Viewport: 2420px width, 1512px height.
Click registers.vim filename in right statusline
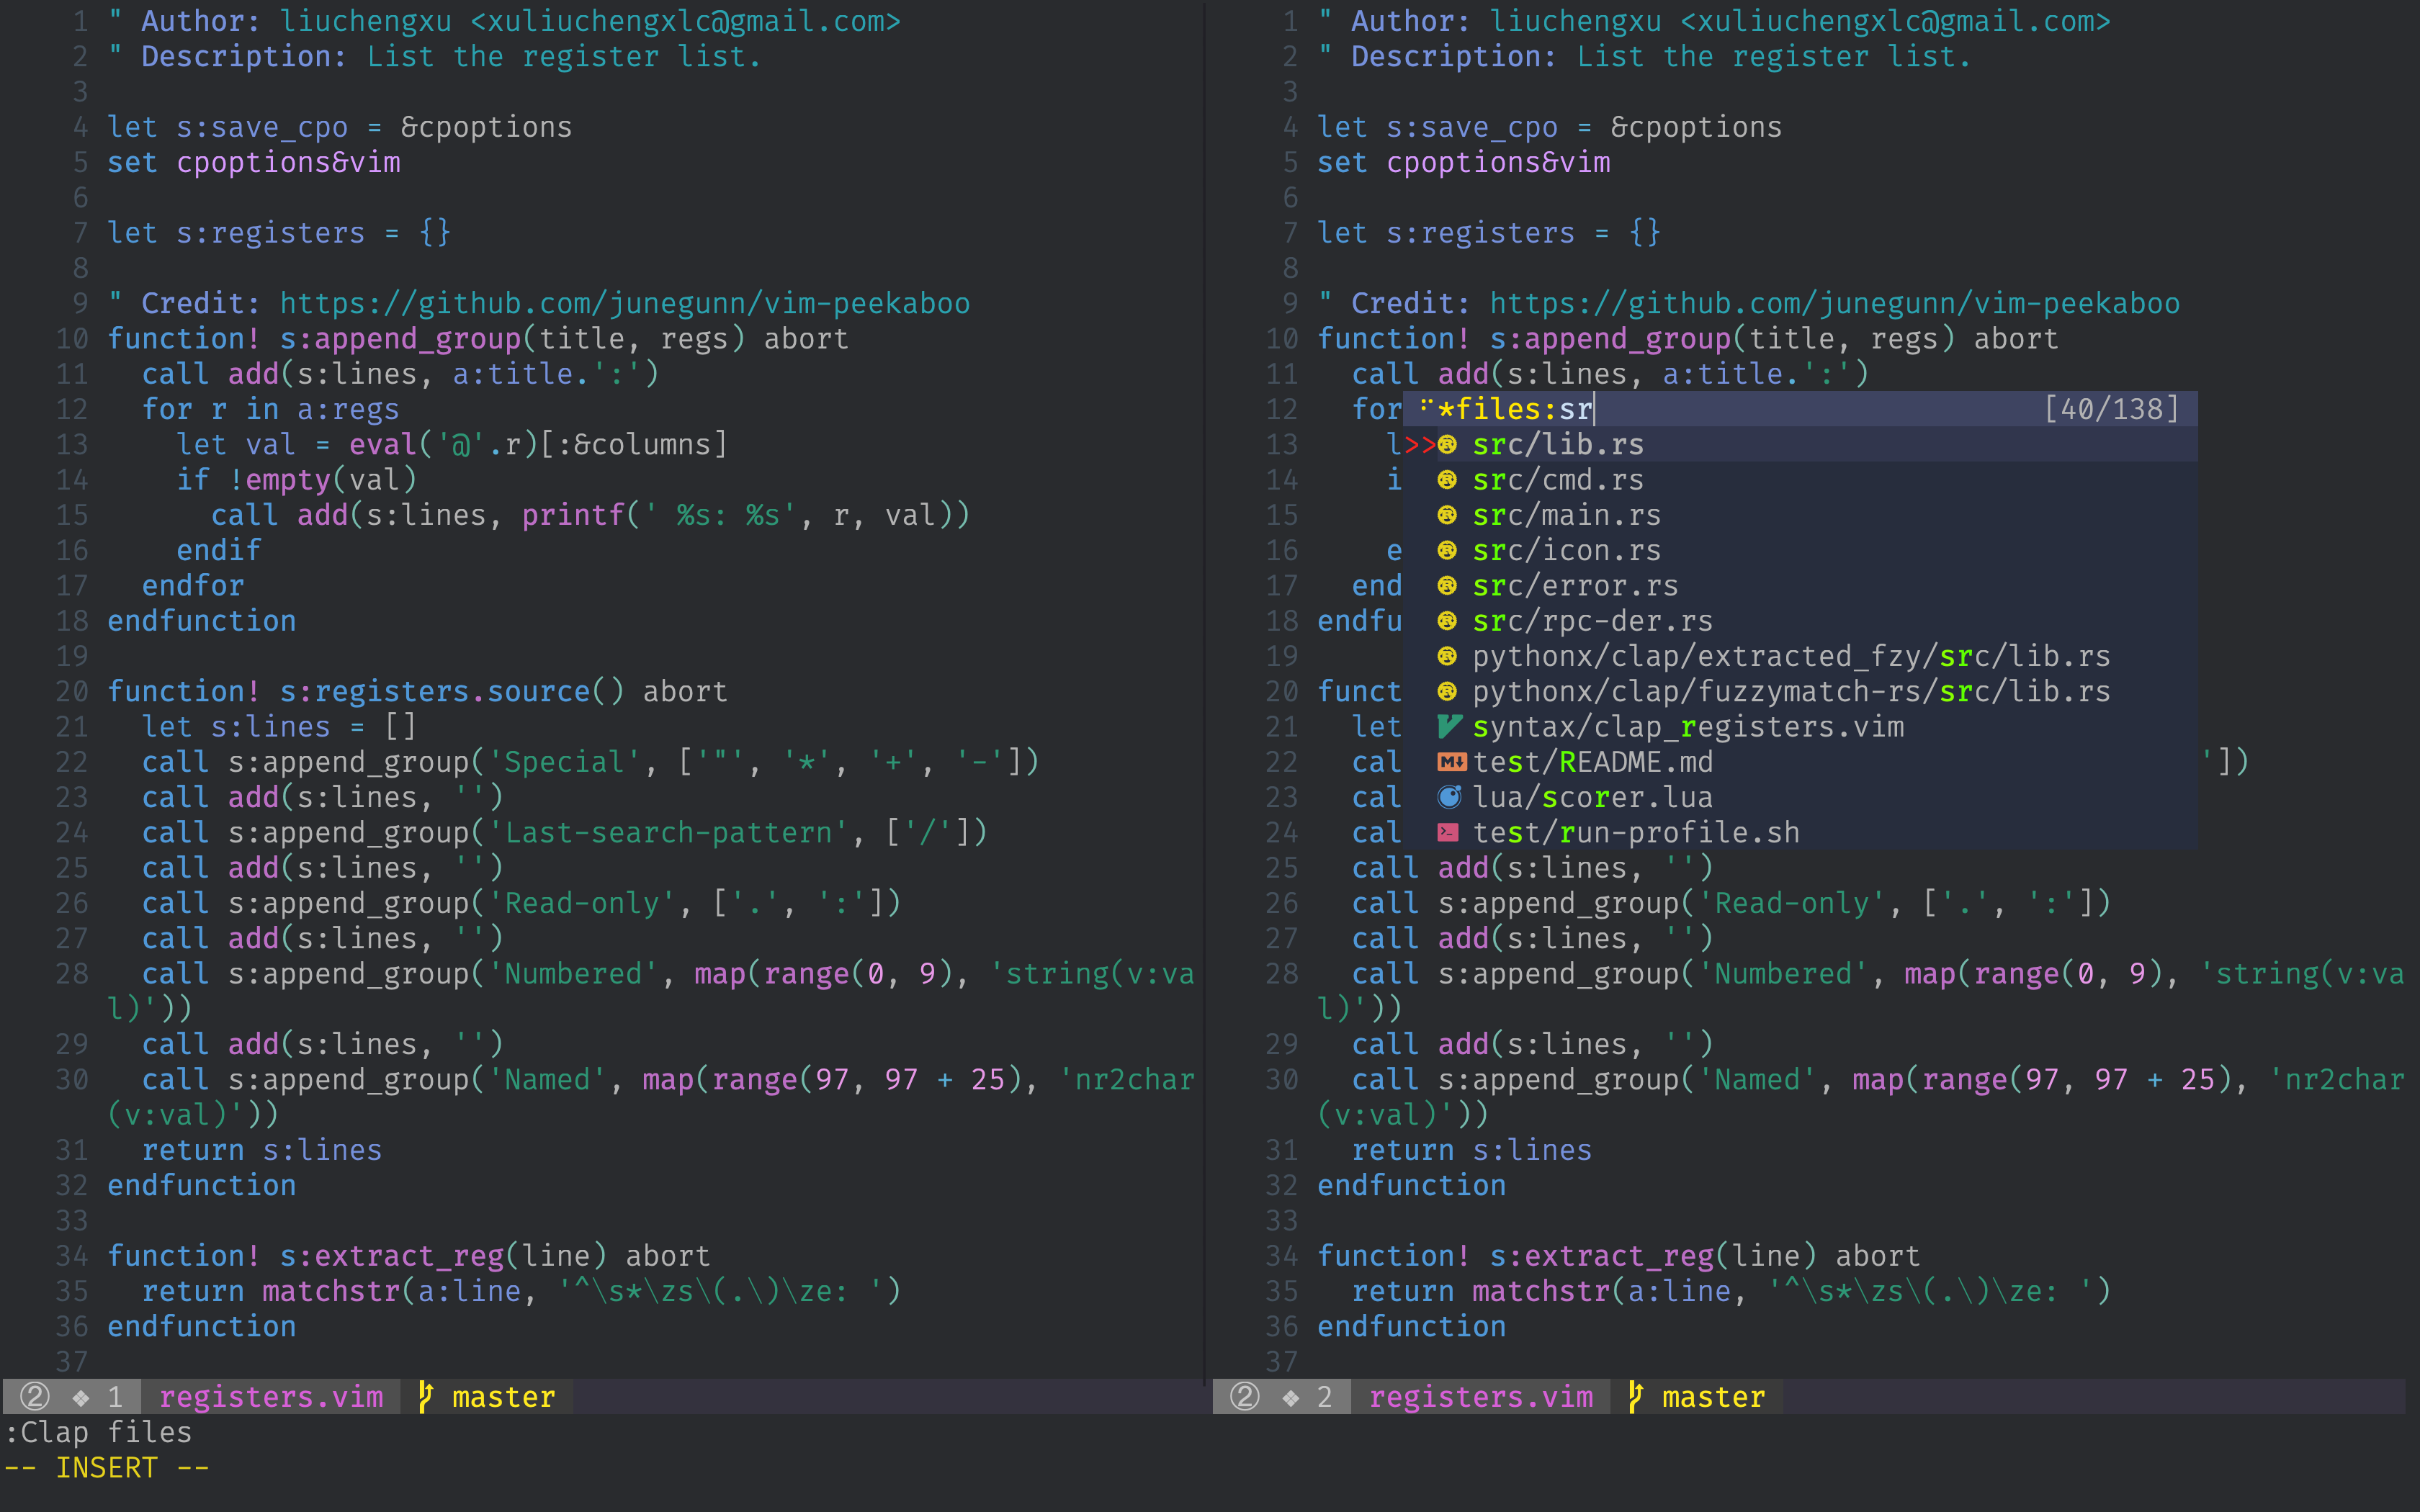1482,1397
